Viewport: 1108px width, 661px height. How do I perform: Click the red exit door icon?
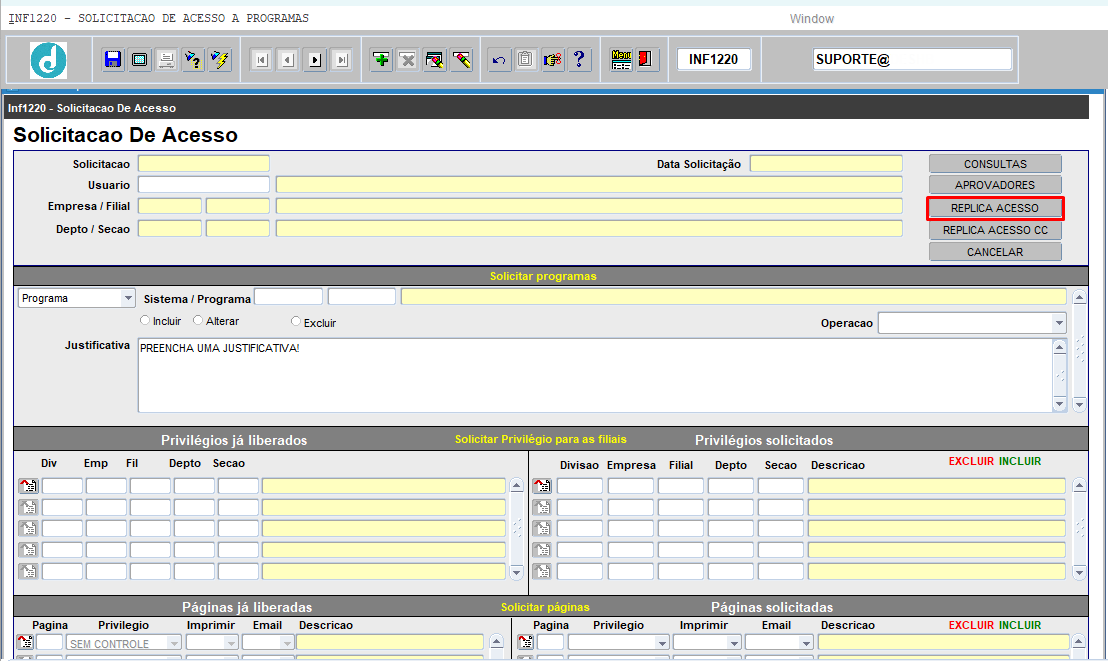(x=646, y=59)
